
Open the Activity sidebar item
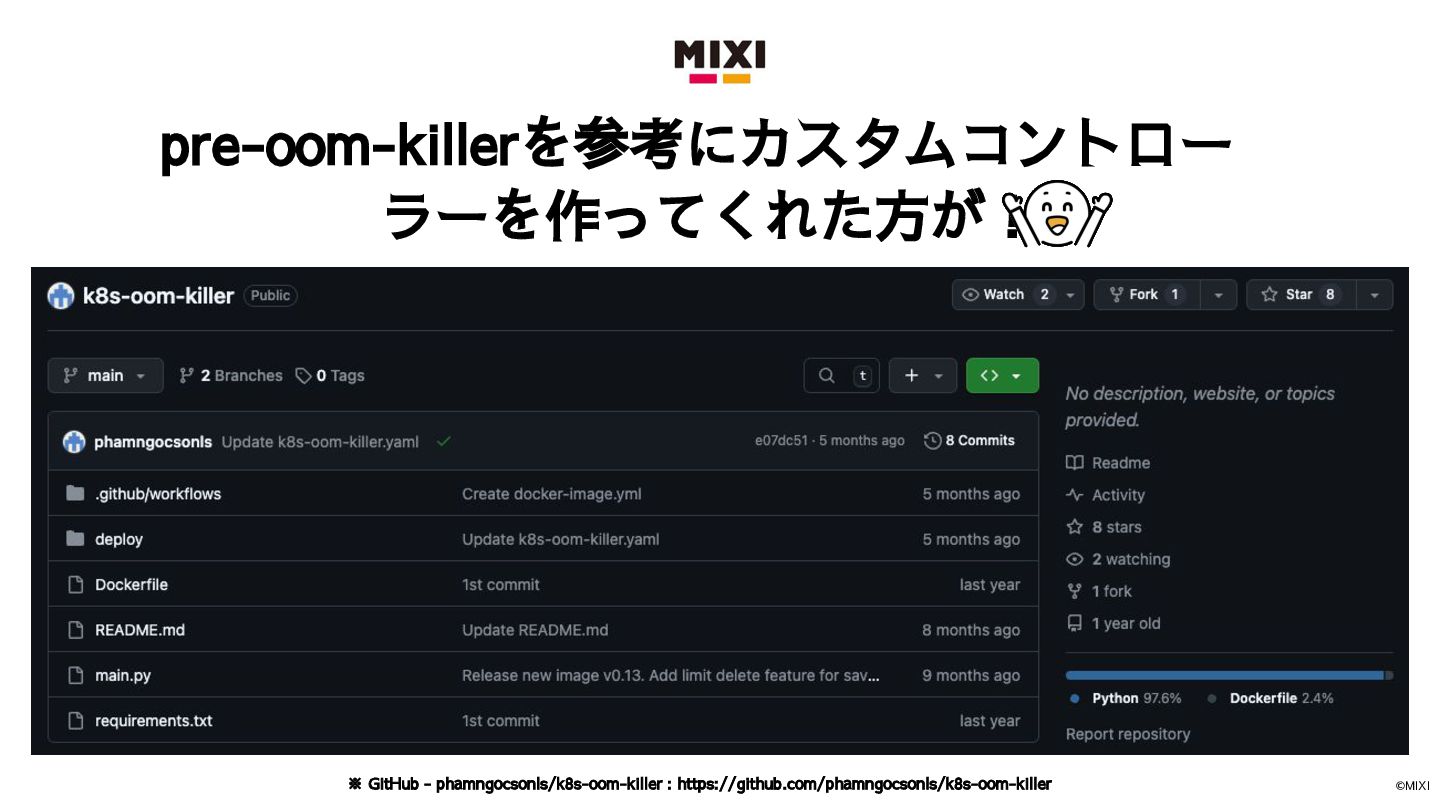pyautogui.click(x=1105, y=494)
